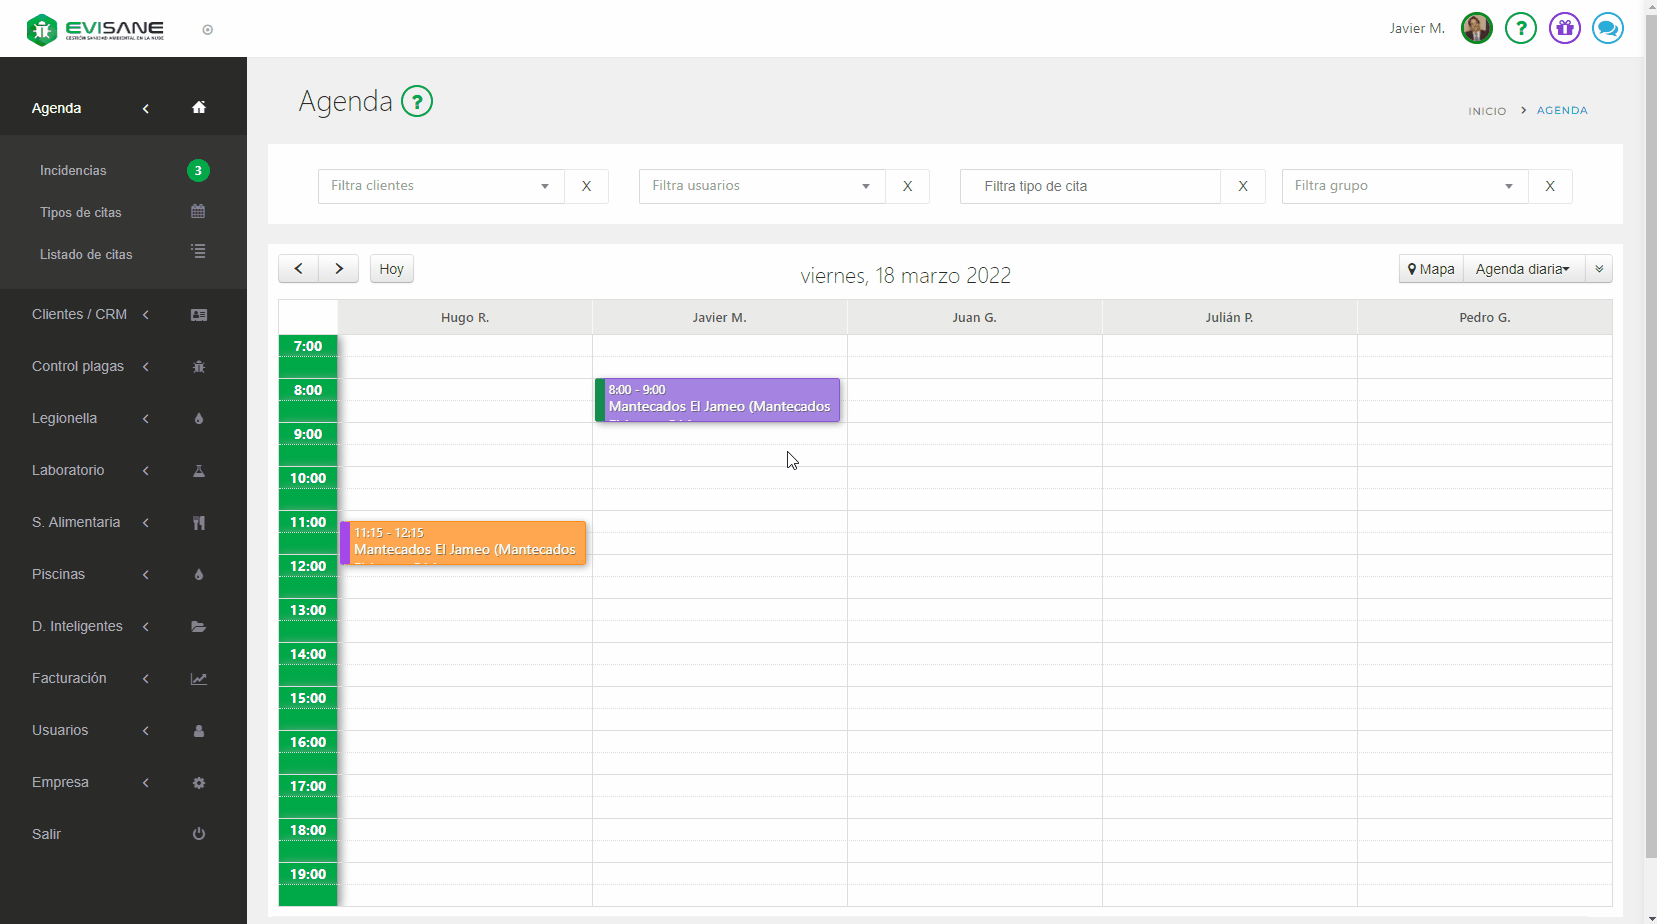Image resolution: width=1657 pixels, height=924 pixels.
Task: Open Incidencias in the sidebar
Action: [x=73, y=171]
